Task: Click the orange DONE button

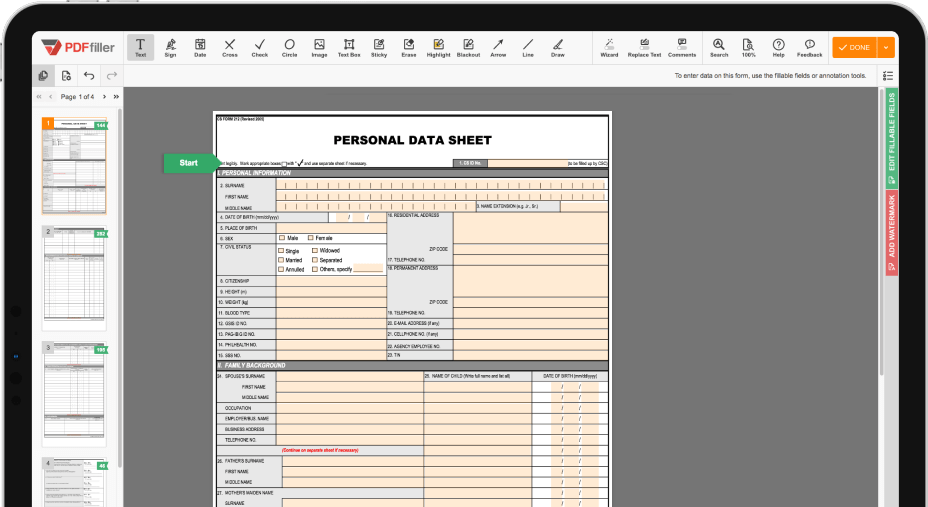Action: click(854, 47)
